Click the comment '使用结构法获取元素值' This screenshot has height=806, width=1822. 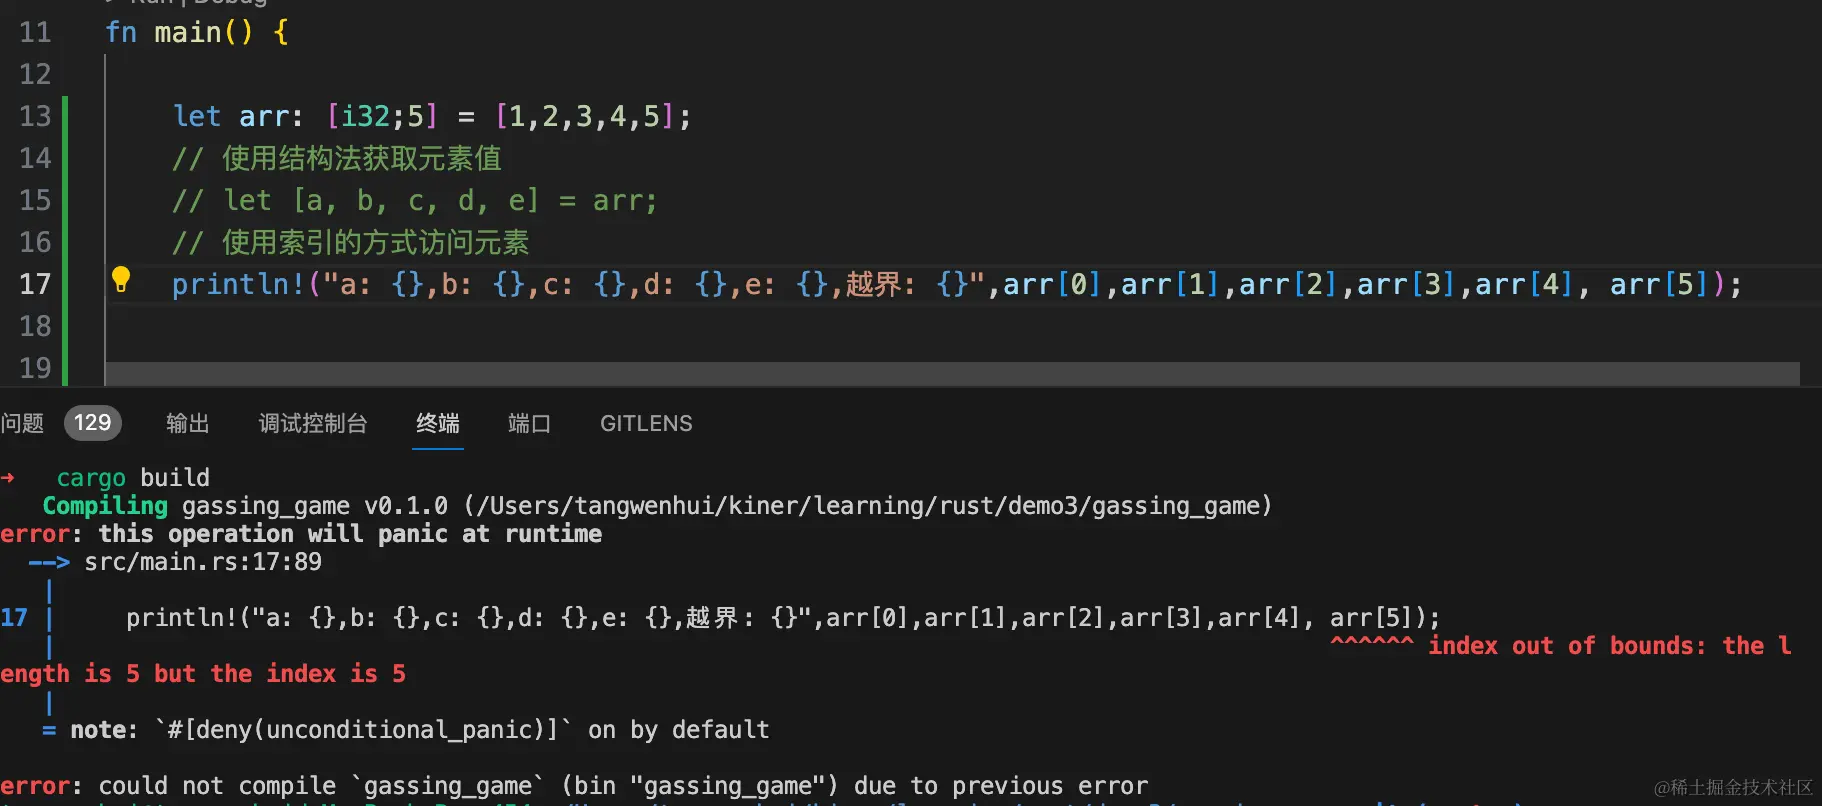pos(362,158)
